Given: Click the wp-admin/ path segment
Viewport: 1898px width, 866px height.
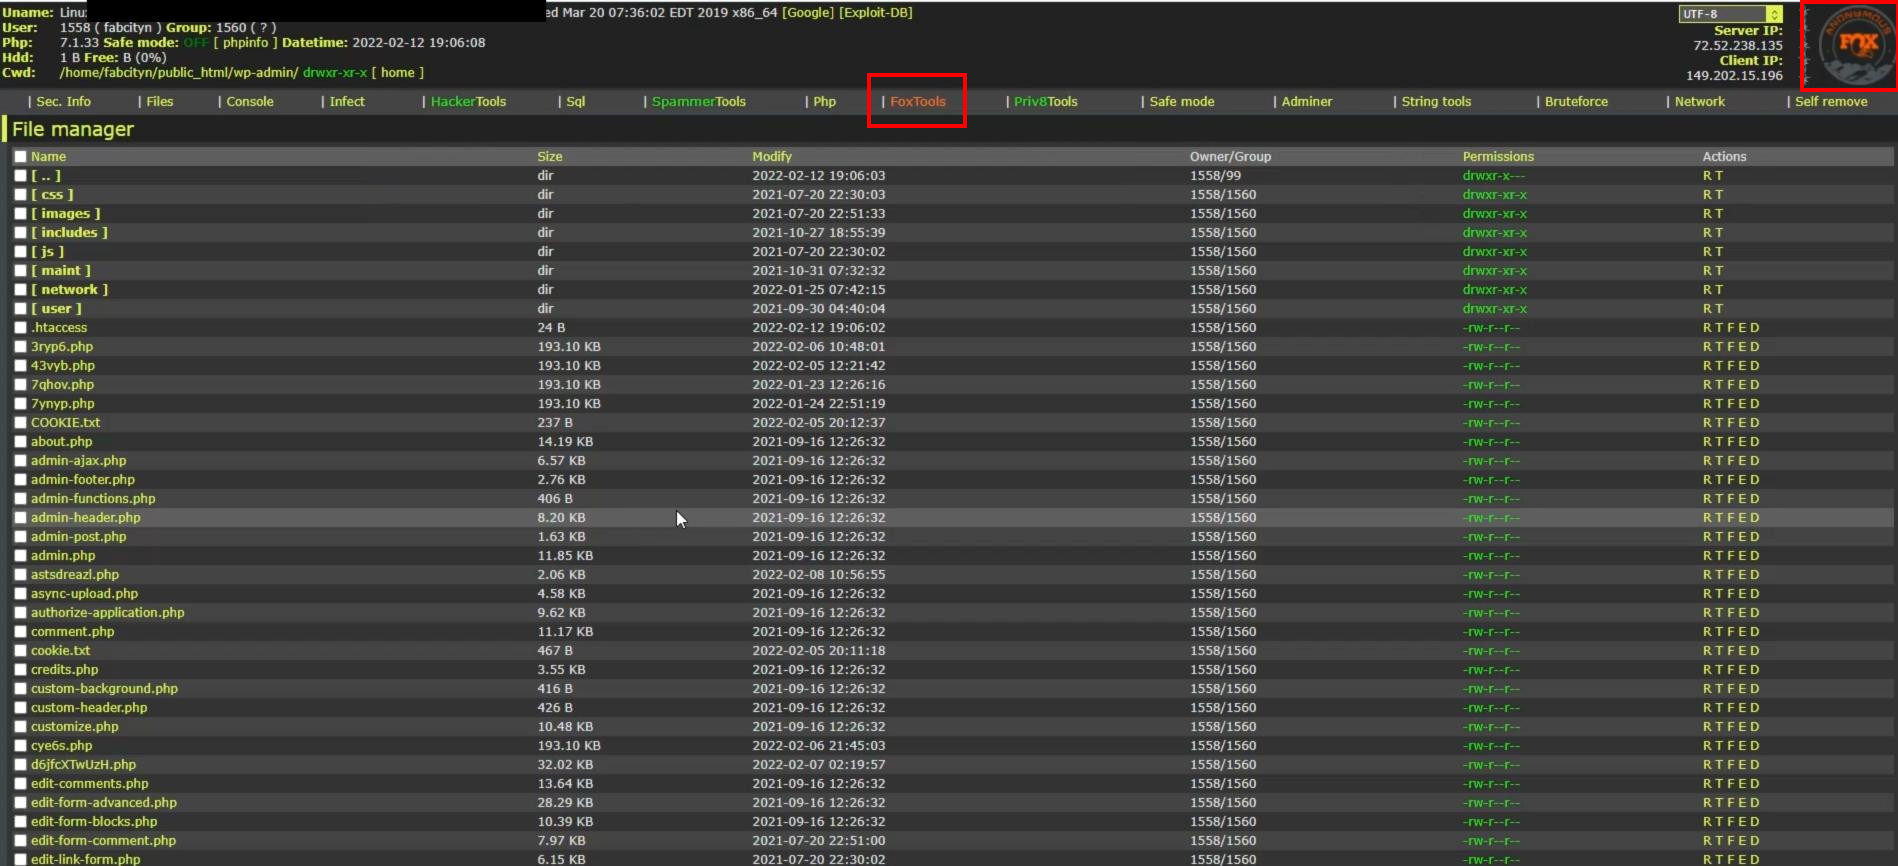Looking at the screenshot, I should point(265,72).
